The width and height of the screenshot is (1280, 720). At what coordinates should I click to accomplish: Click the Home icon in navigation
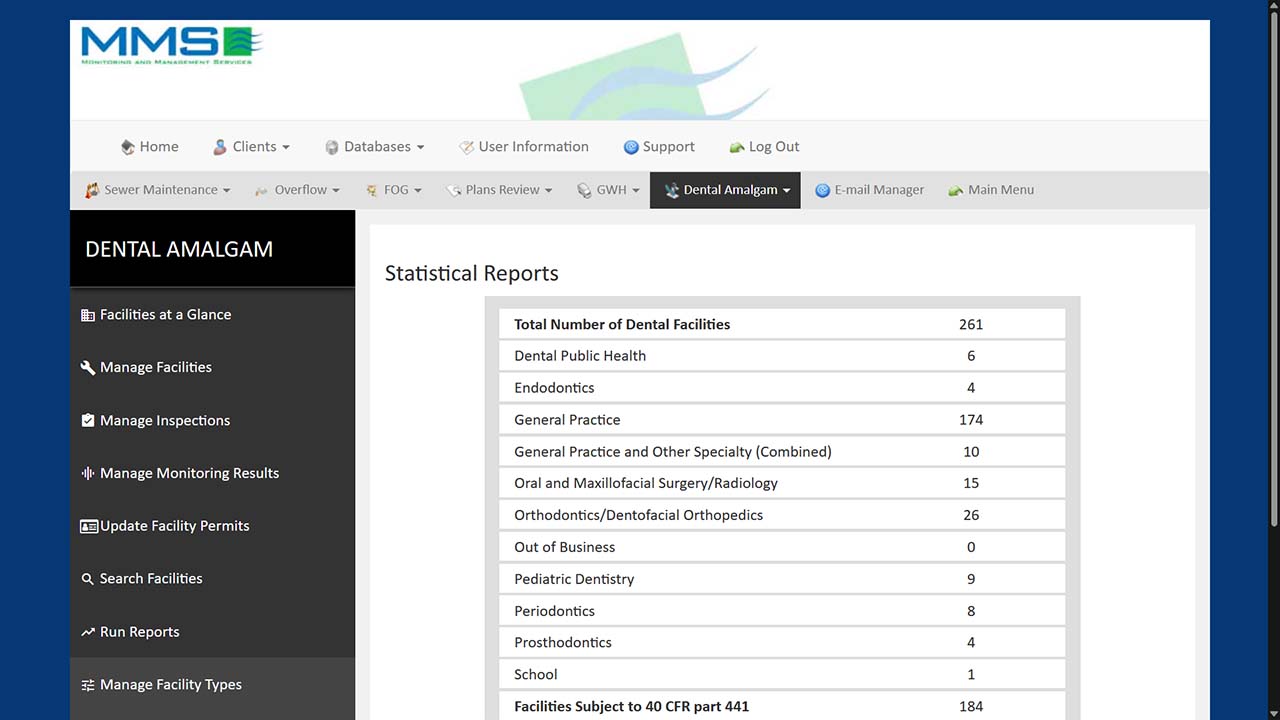tap(128, 147)
